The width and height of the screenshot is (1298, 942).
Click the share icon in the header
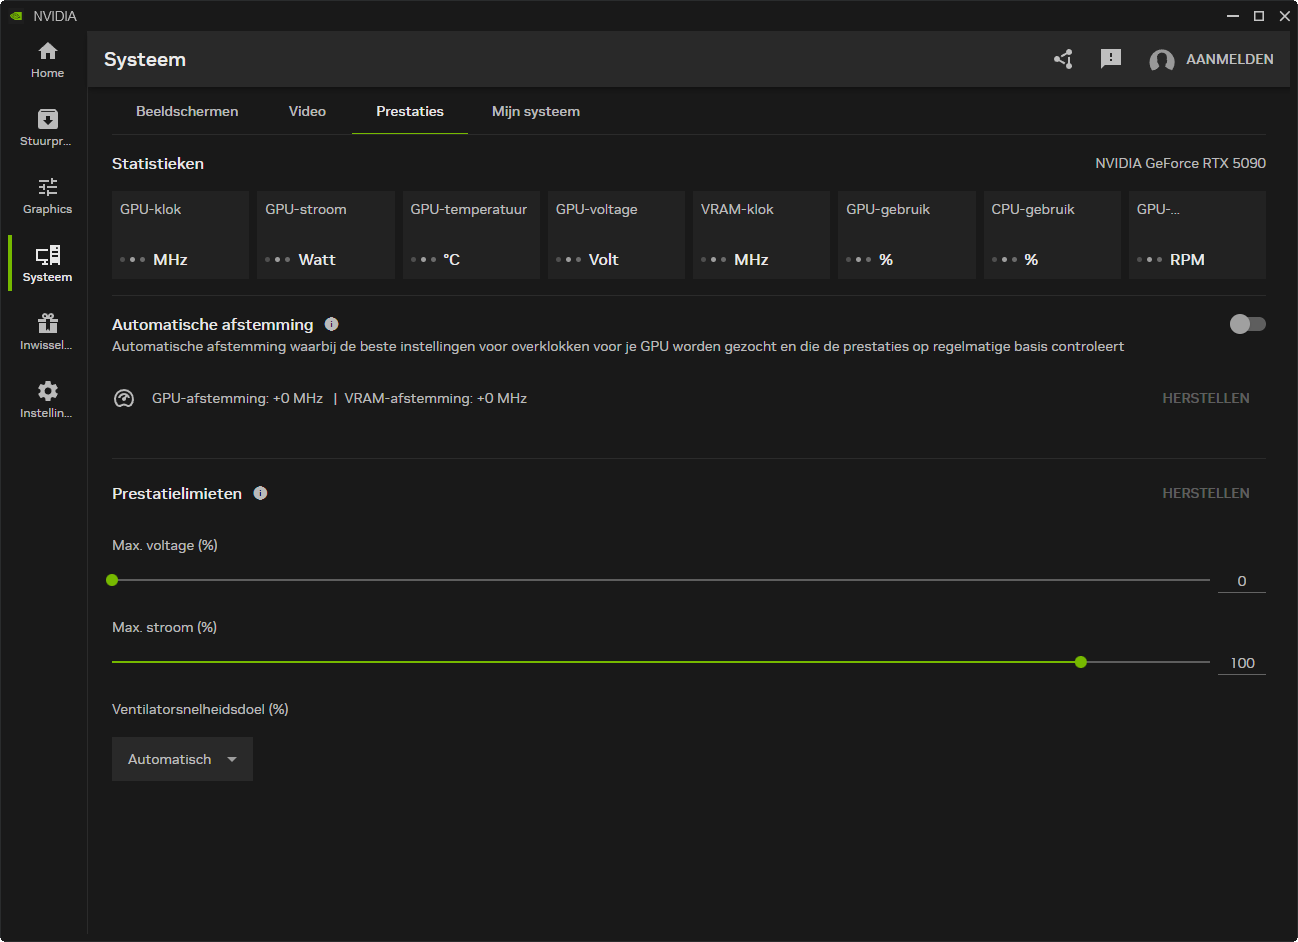(x=1063, y=59)
